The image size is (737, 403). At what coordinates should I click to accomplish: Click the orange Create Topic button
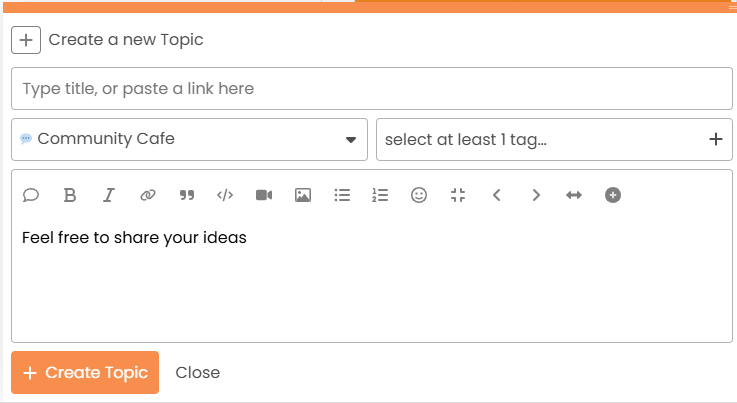click(85, 372)
